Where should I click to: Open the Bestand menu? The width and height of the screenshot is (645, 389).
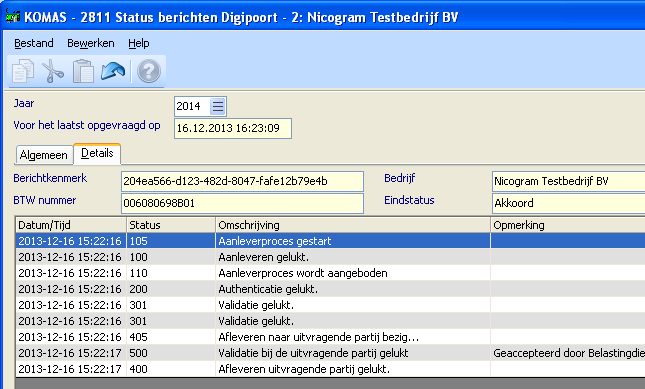click(34, 43)
